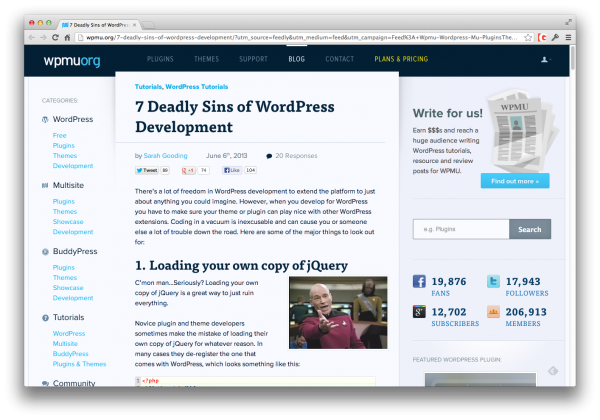Click the Tweet share button

(x=147, y=170)
